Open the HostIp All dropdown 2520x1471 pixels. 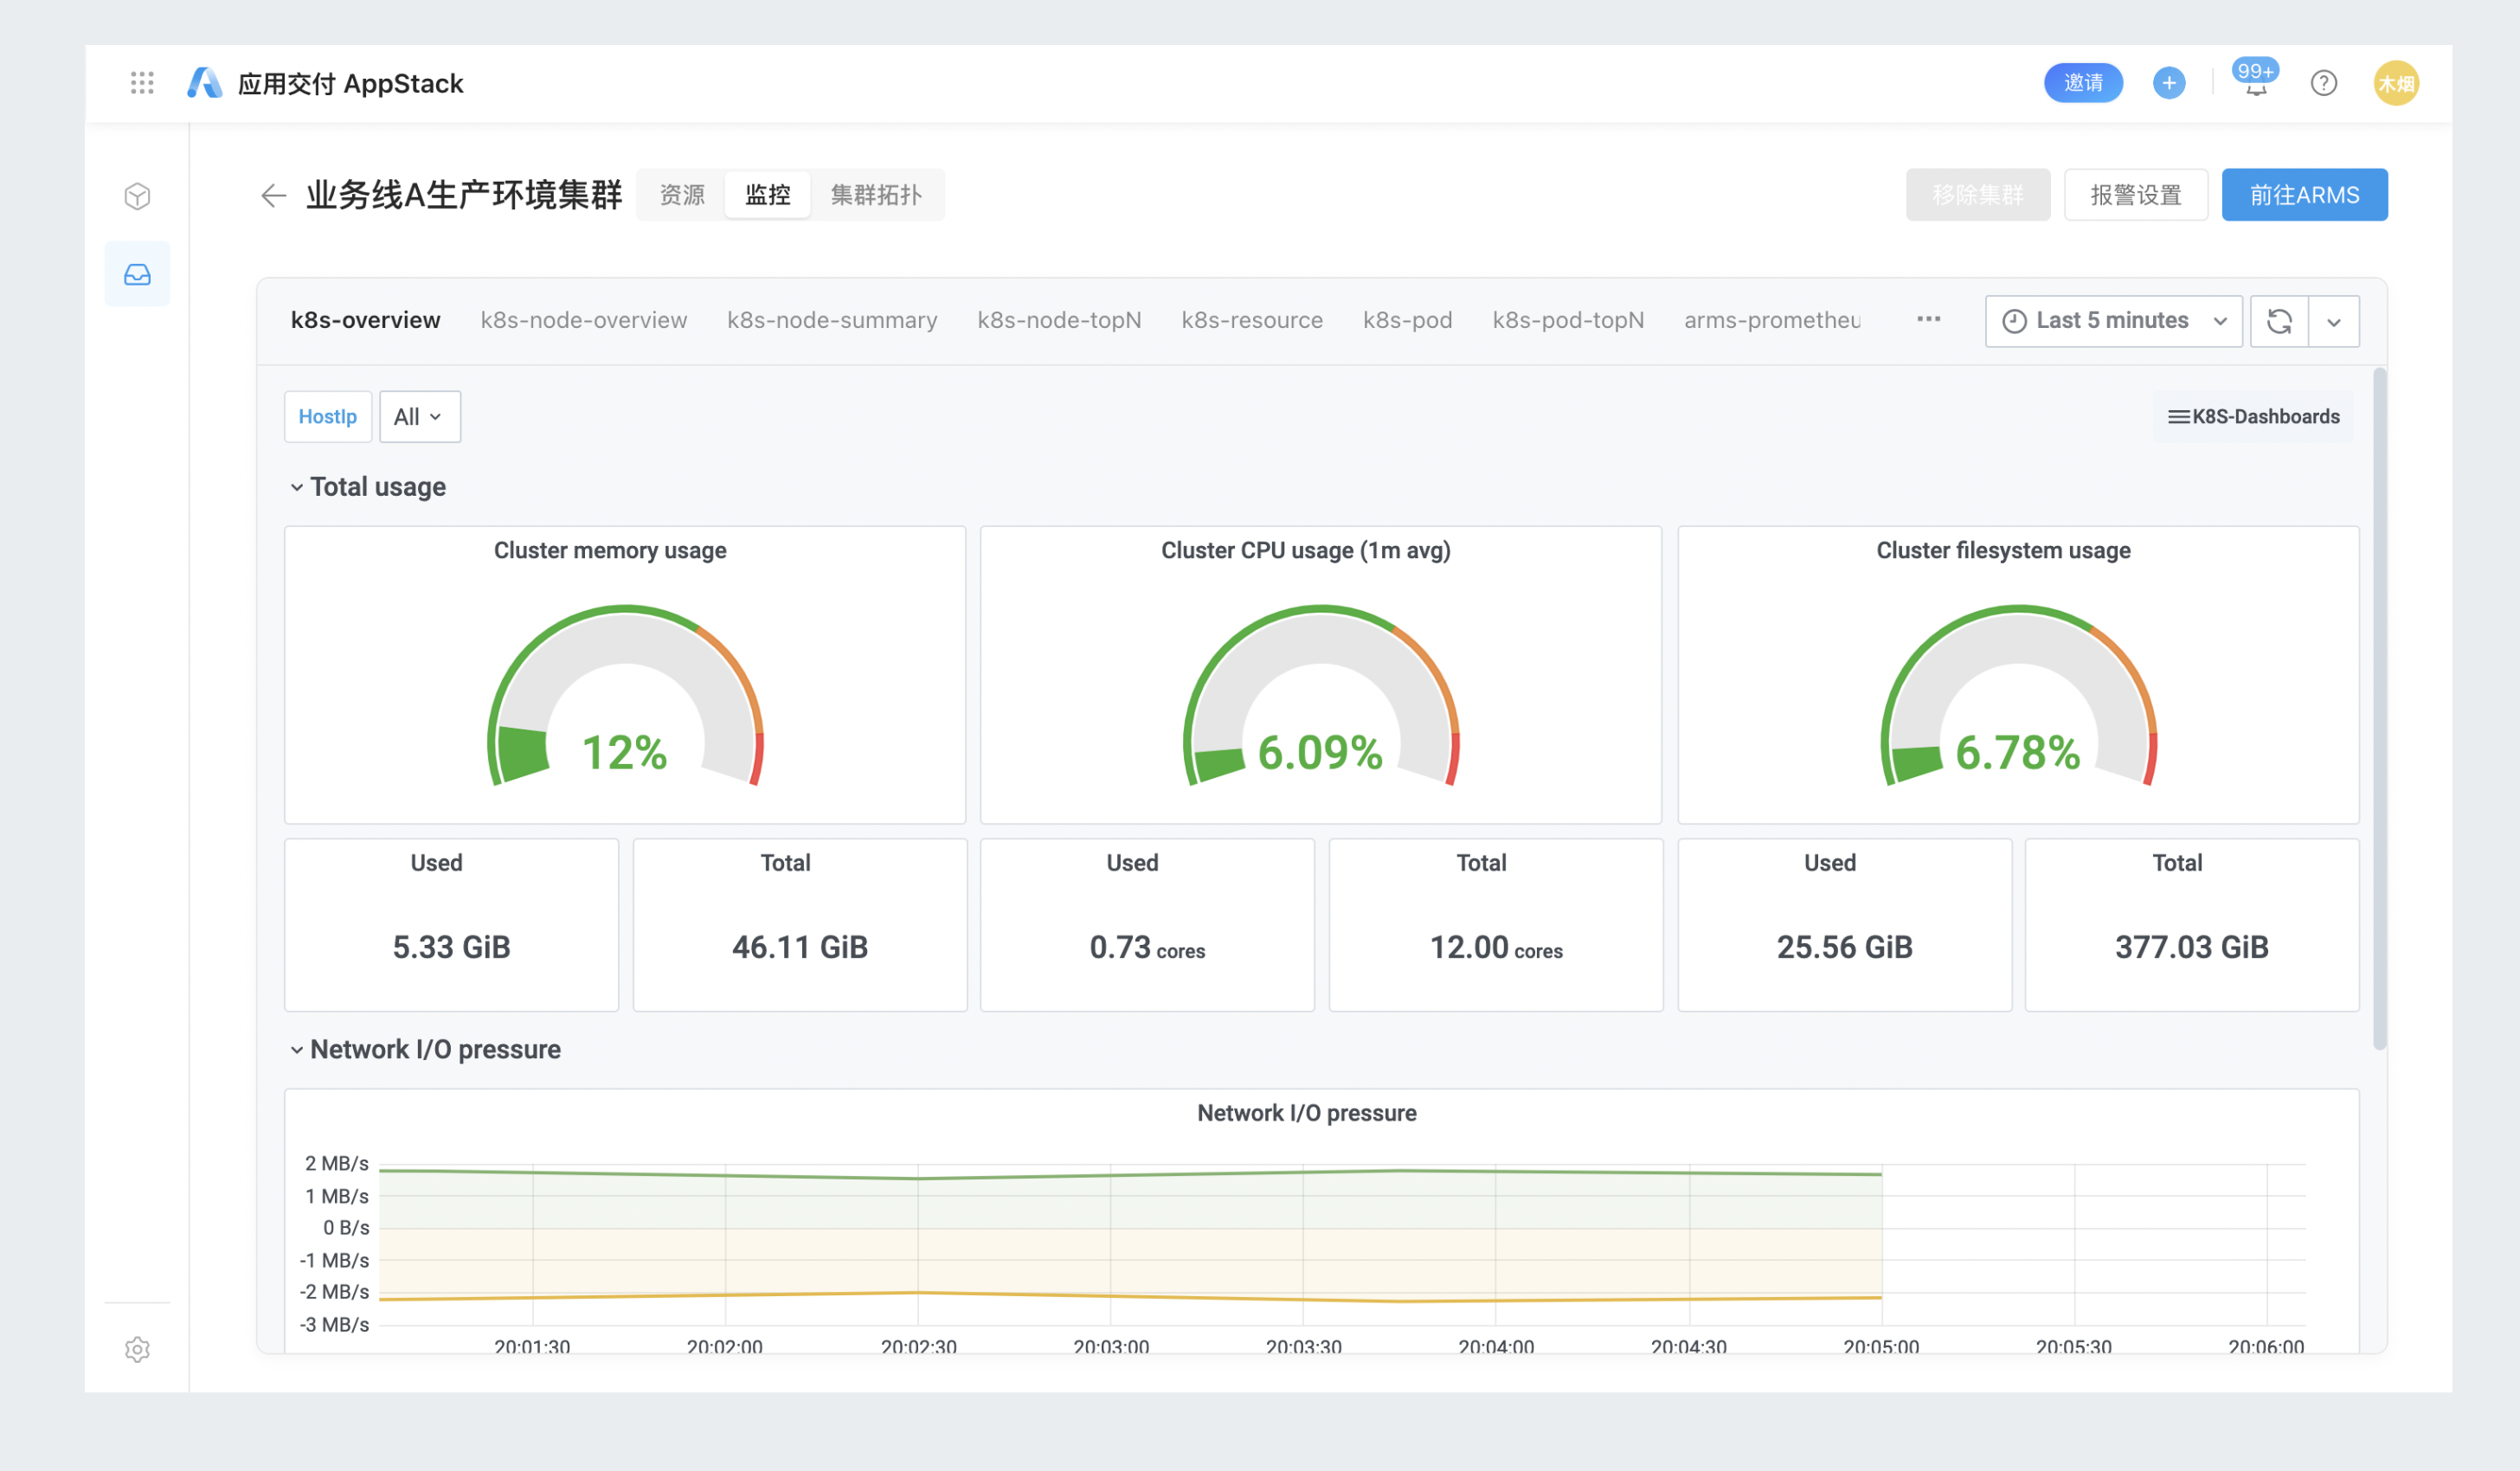(420, 417)
